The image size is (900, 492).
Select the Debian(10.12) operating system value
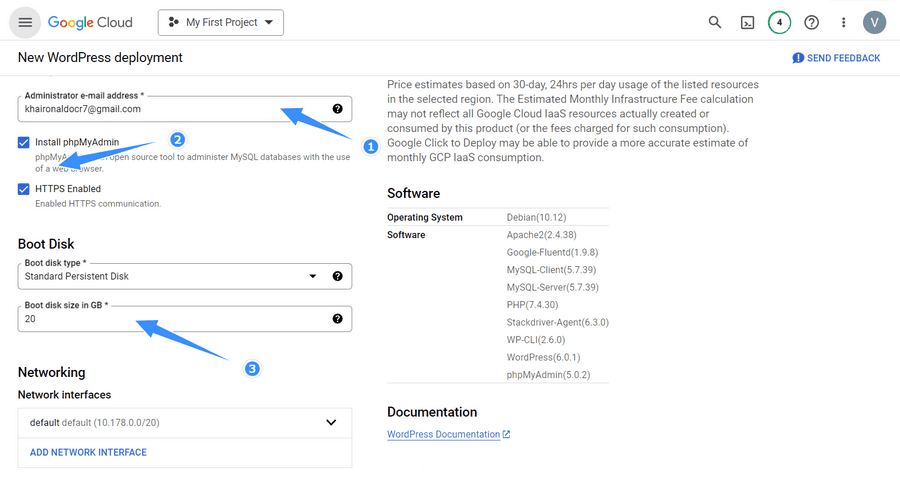[536, 218]
